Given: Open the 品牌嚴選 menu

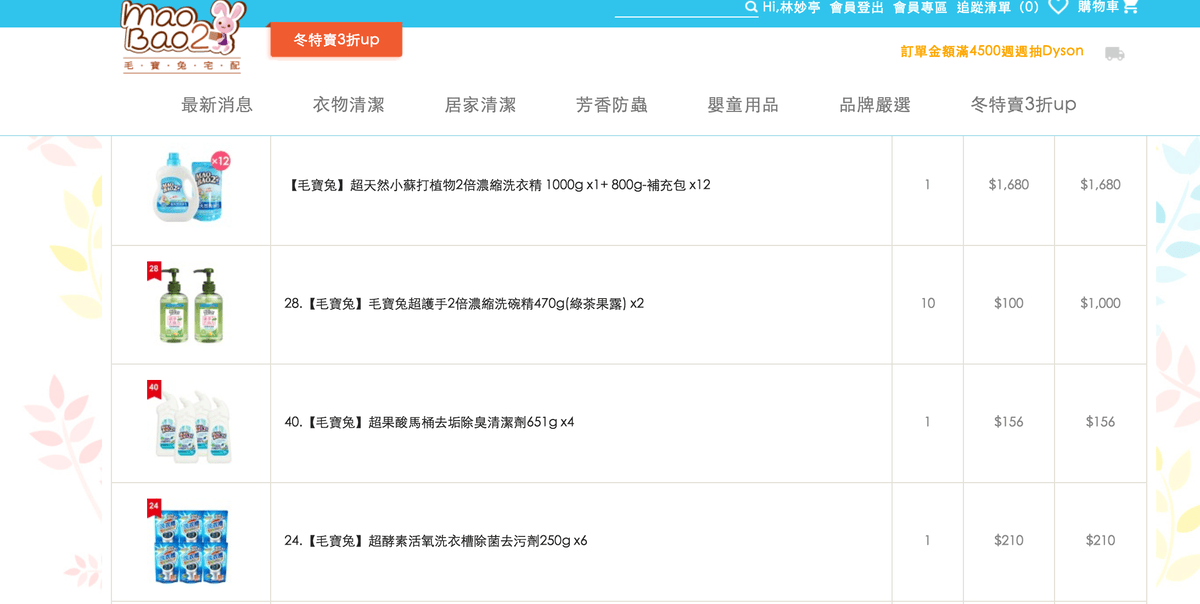Looking at the screenshot, I should click(875, 105).
